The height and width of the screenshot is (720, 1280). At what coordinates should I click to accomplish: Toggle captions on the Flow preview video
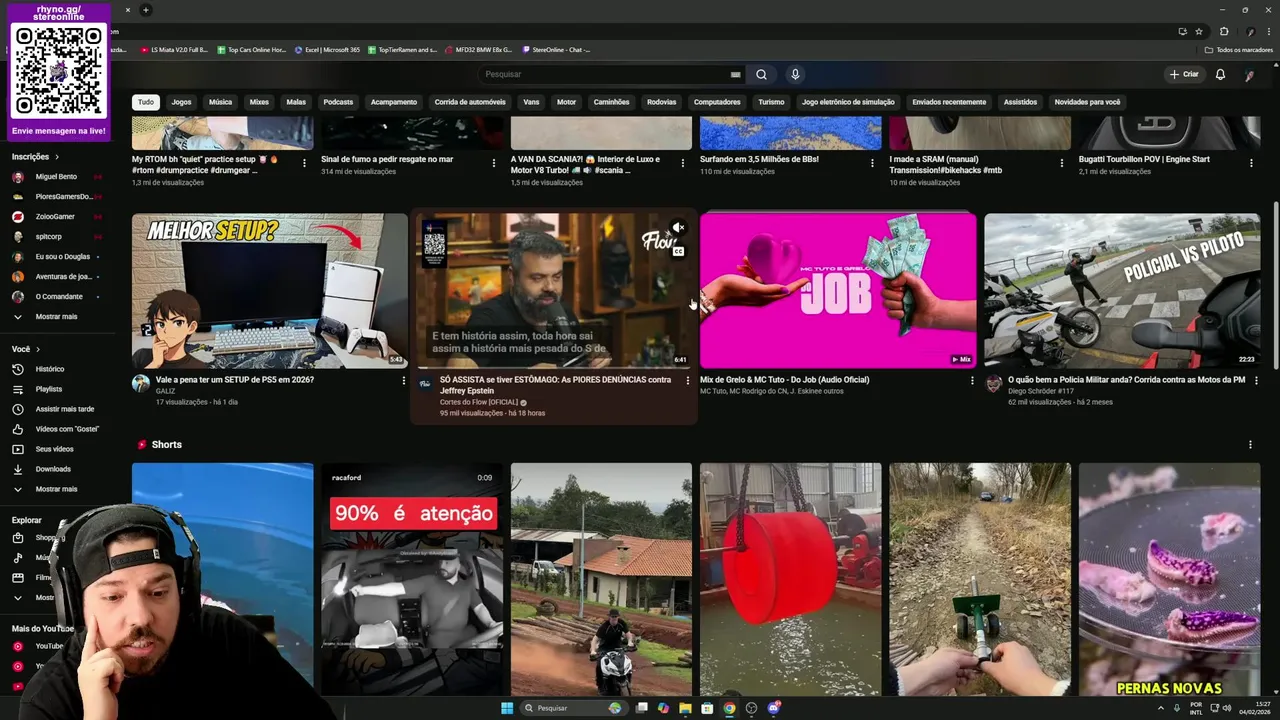coord(678,251)
